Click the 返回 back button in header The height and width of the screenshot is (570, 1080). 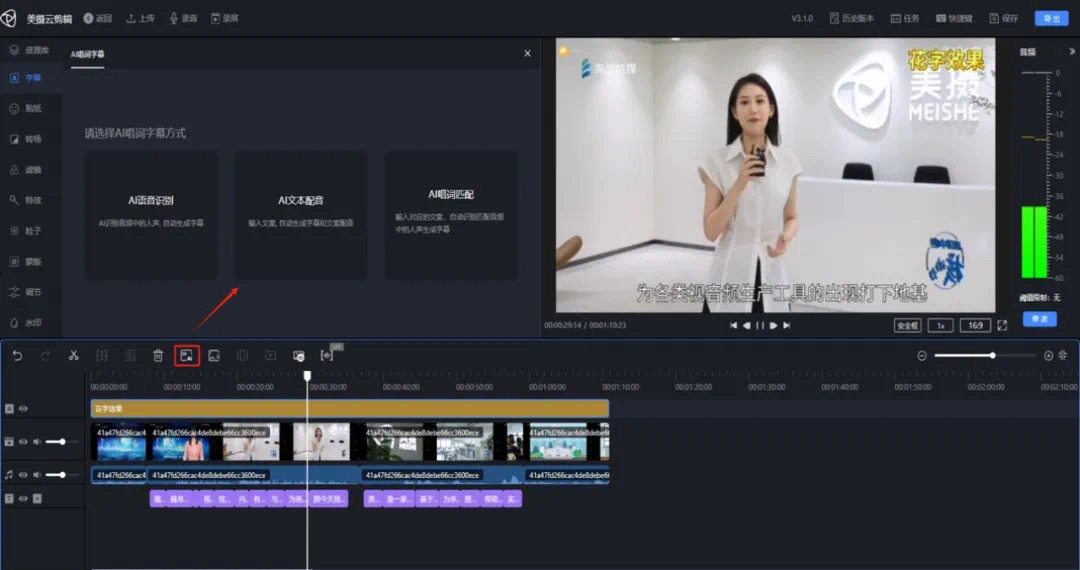[x=98, y=19]
